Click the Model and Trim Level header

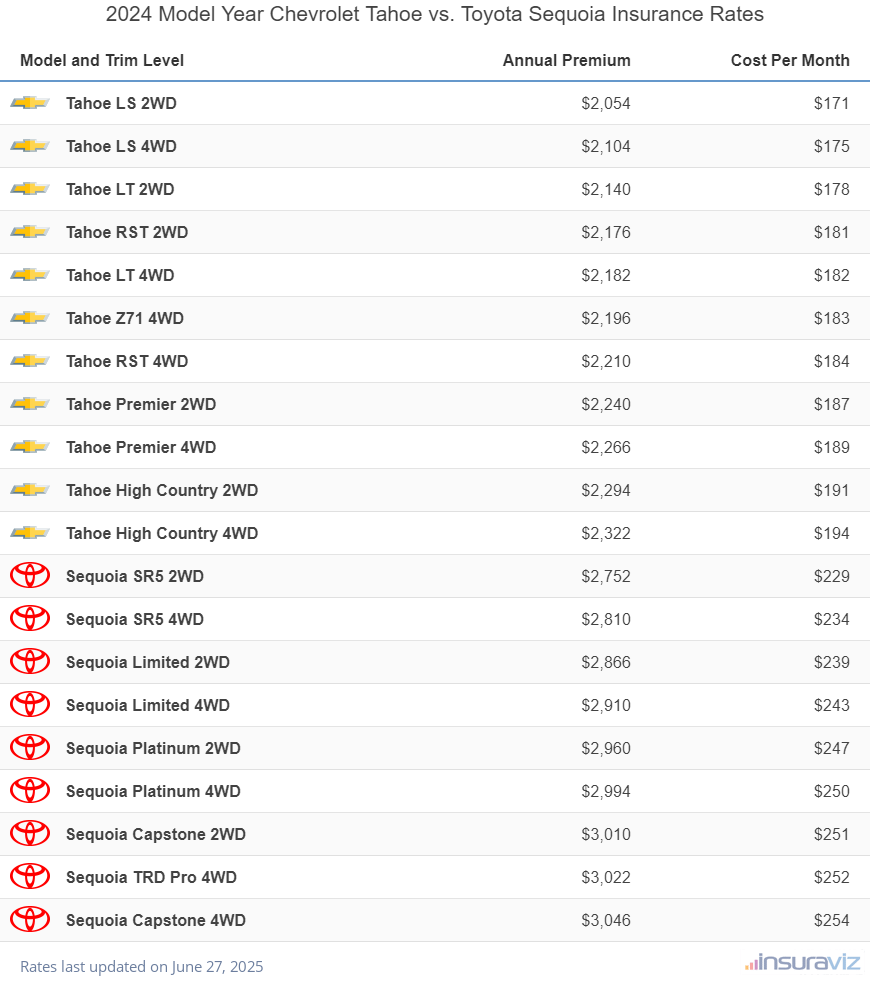(102, 60)
